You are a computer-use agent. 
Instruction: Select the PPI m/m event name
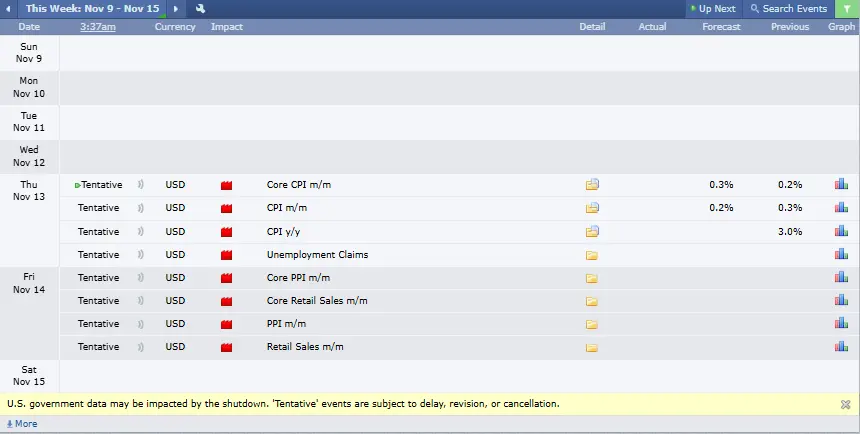coord(286,324)
